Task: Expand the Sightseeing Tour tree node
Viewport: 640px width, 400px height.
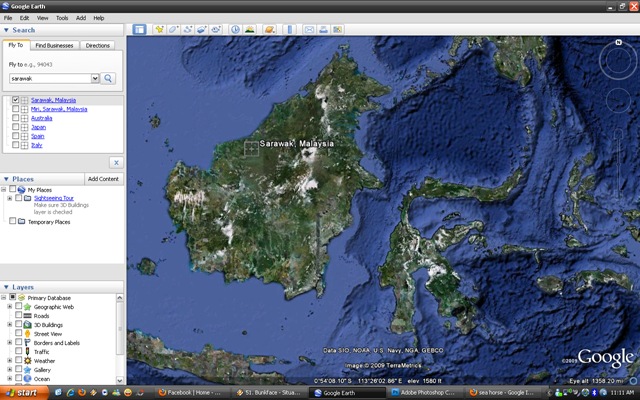Action: [x=9, y=198]
